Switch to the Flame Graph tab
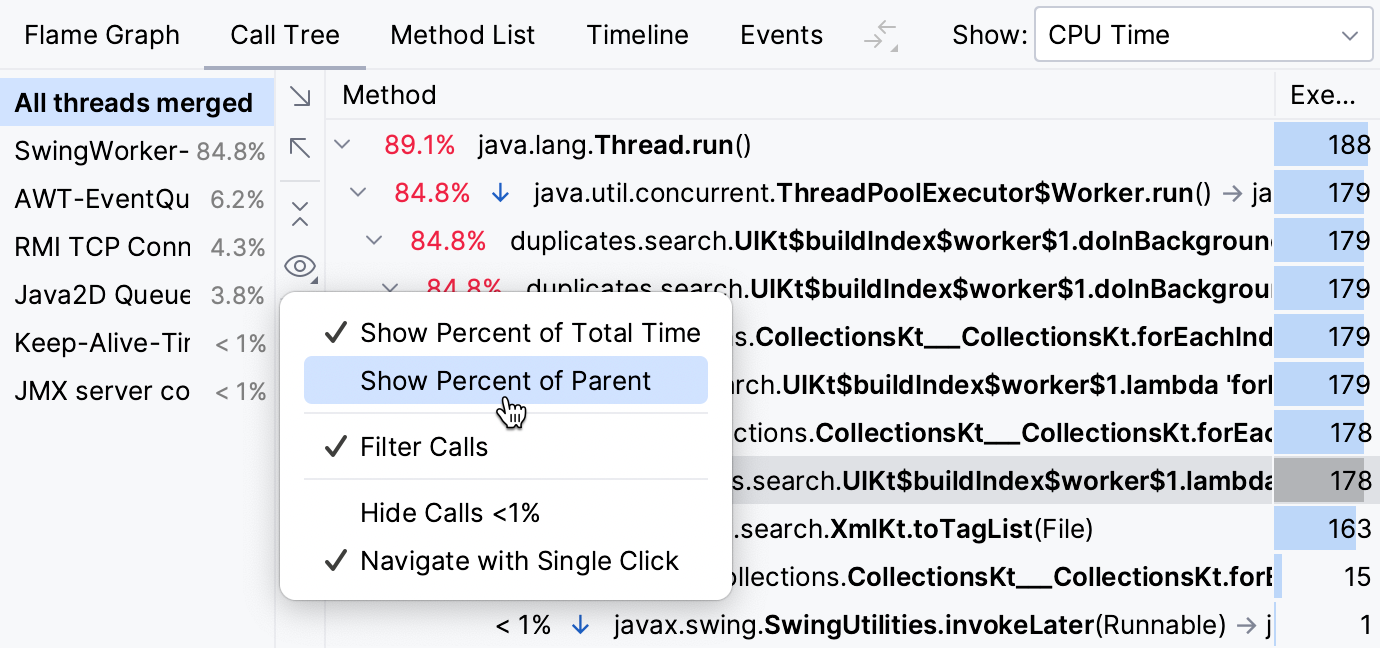The width and height of the screenshot is (1380, 648). tap(101, 34)
